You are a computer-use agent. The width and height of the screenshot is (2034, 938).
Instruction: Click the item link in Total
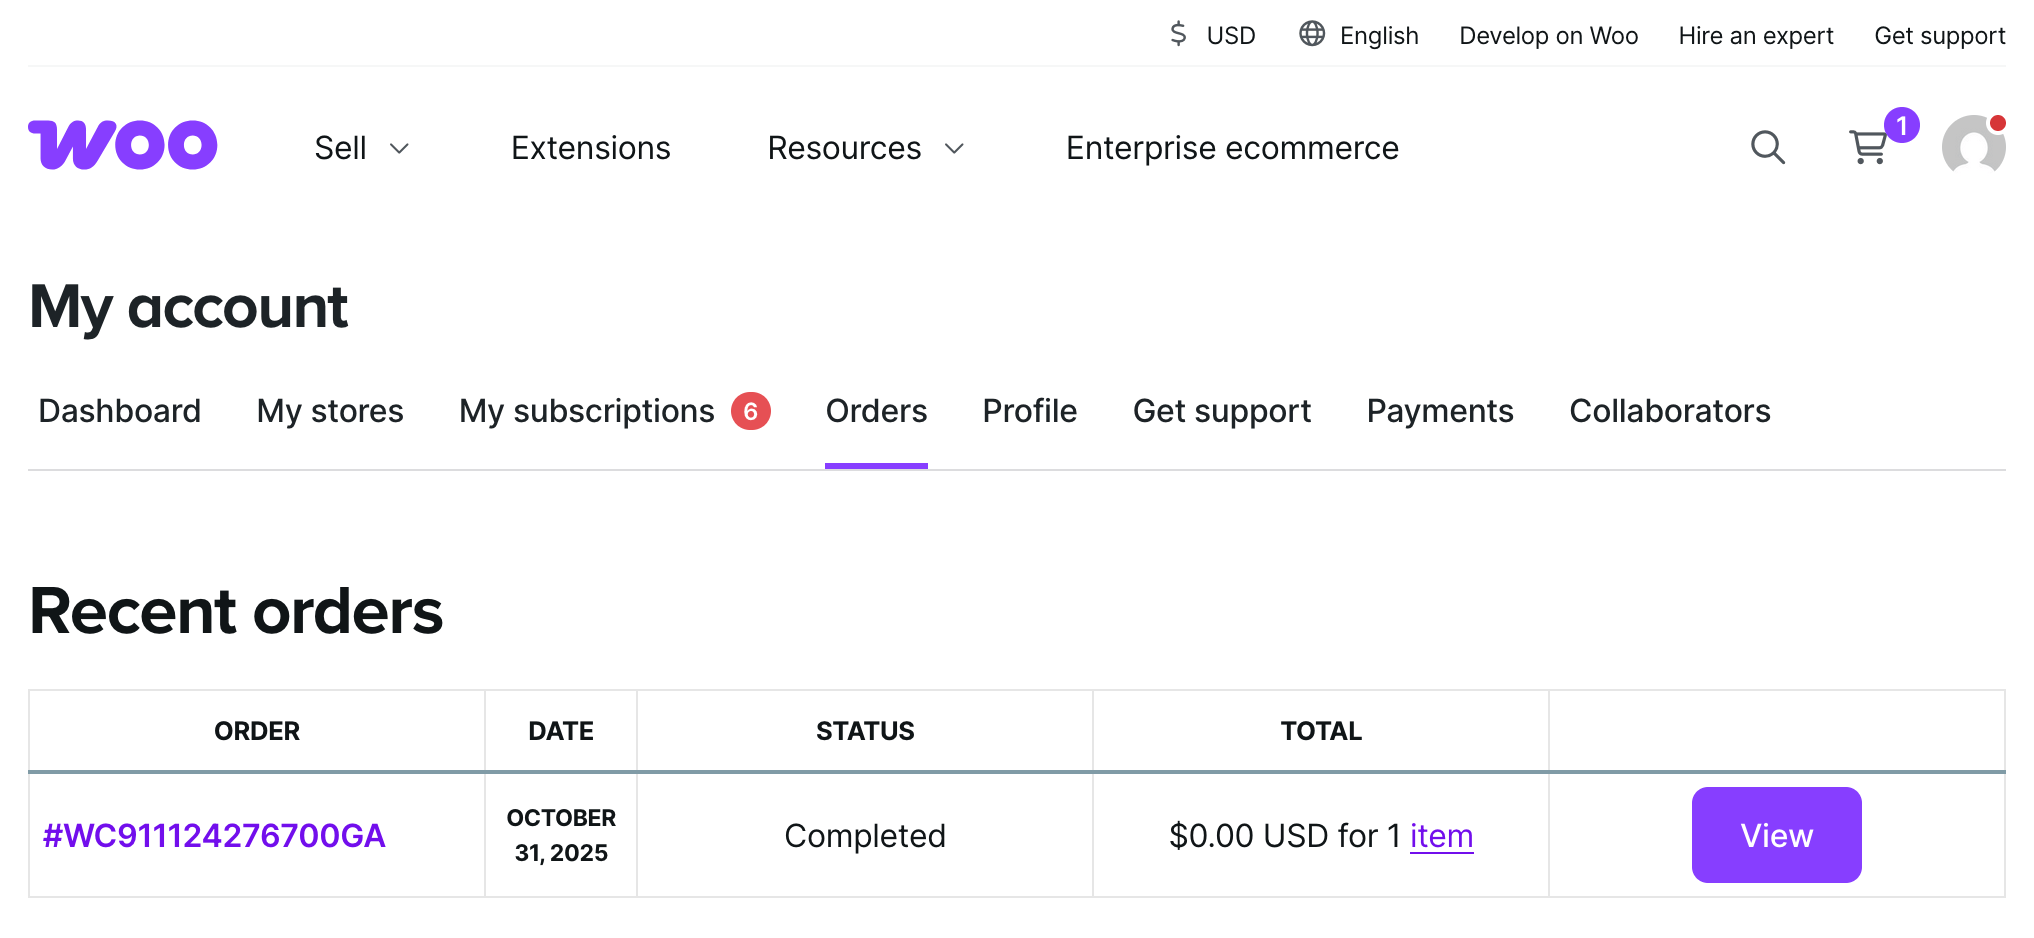1441,835
